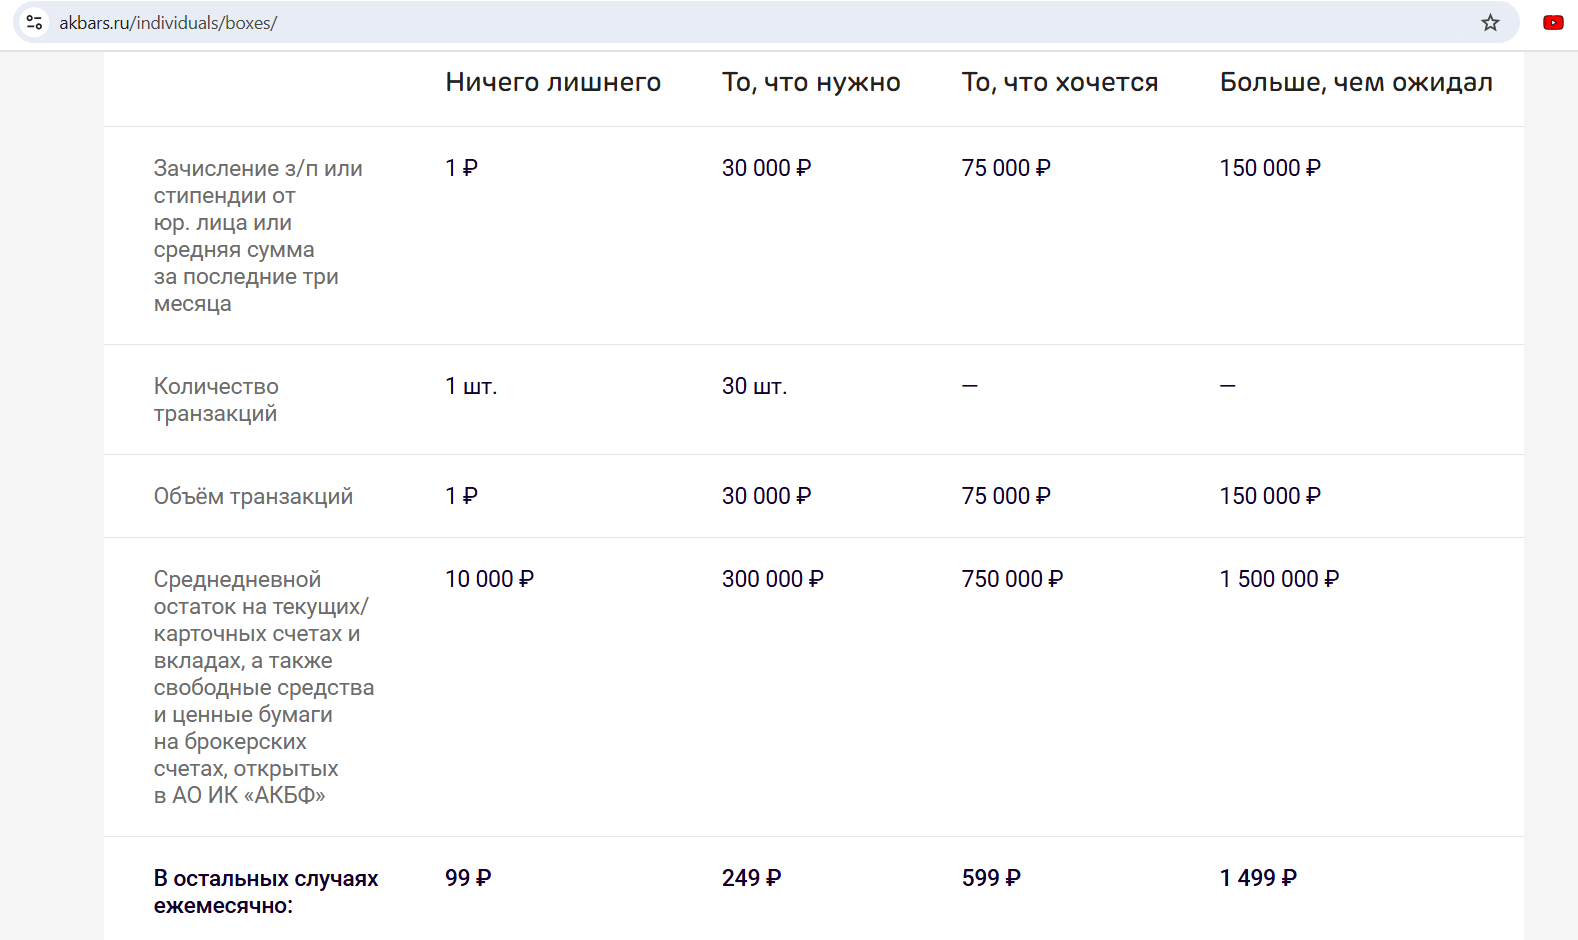Click the address bar URL akbars.ru/individuals/boxes/
This screenshot has width=1578, height=940.
(x=168, y=22)
